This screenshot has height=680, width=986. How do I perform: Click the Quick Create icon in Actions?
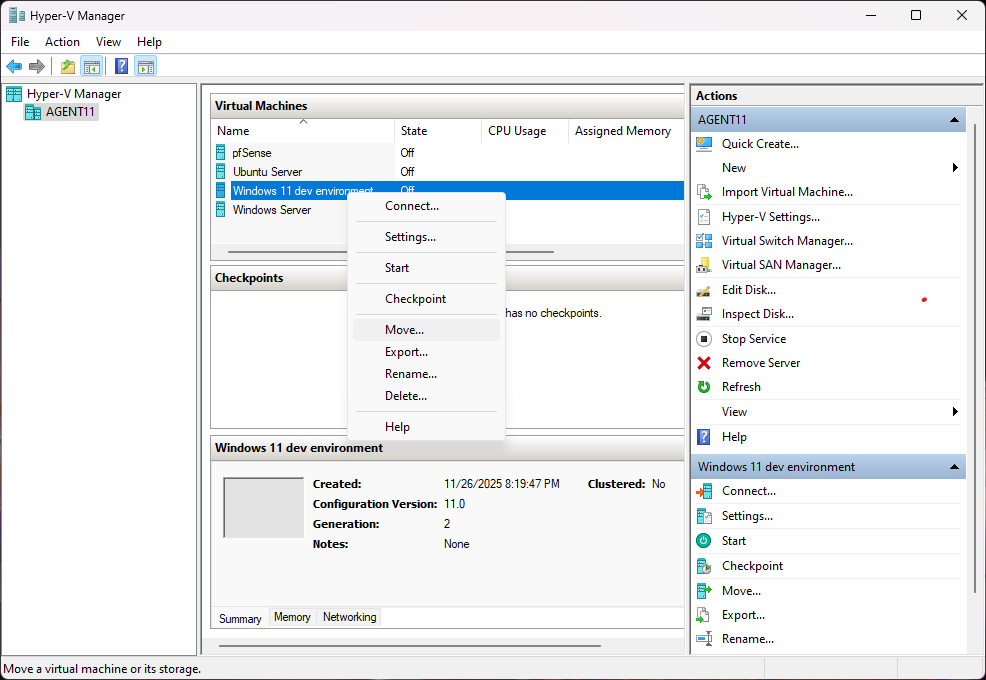704,144
